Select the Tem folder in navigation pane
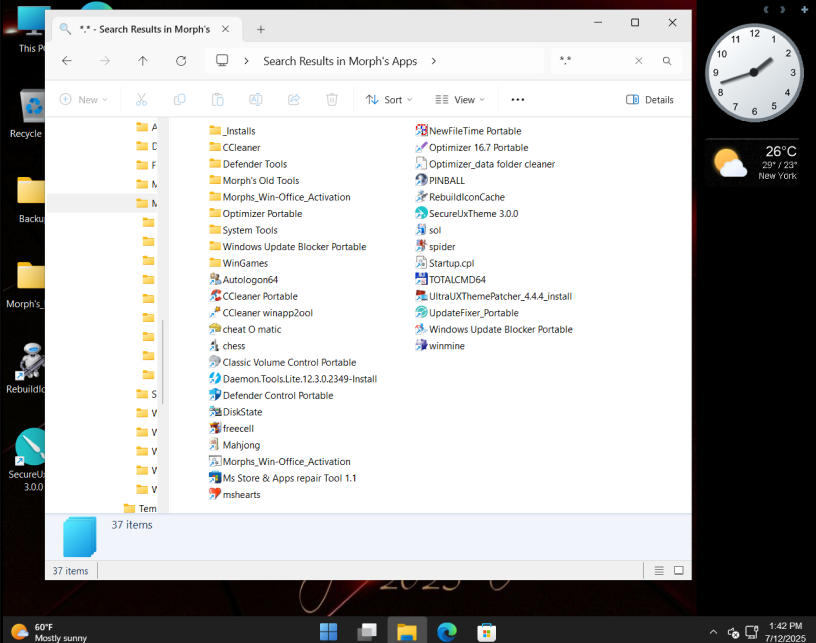 pyautogui.click(x=140, y=508)
